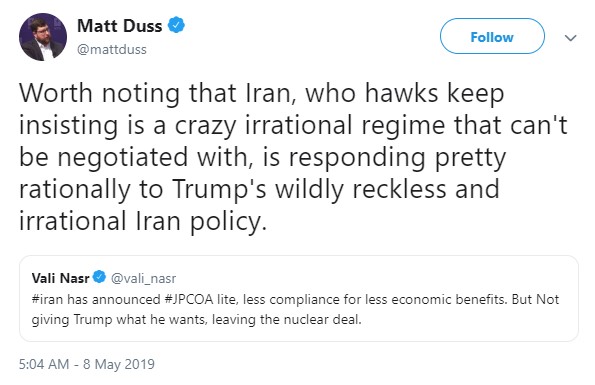Open the @mattduss handle link
The width and height of the screenshot is (595, 385).
click(112, 49)
